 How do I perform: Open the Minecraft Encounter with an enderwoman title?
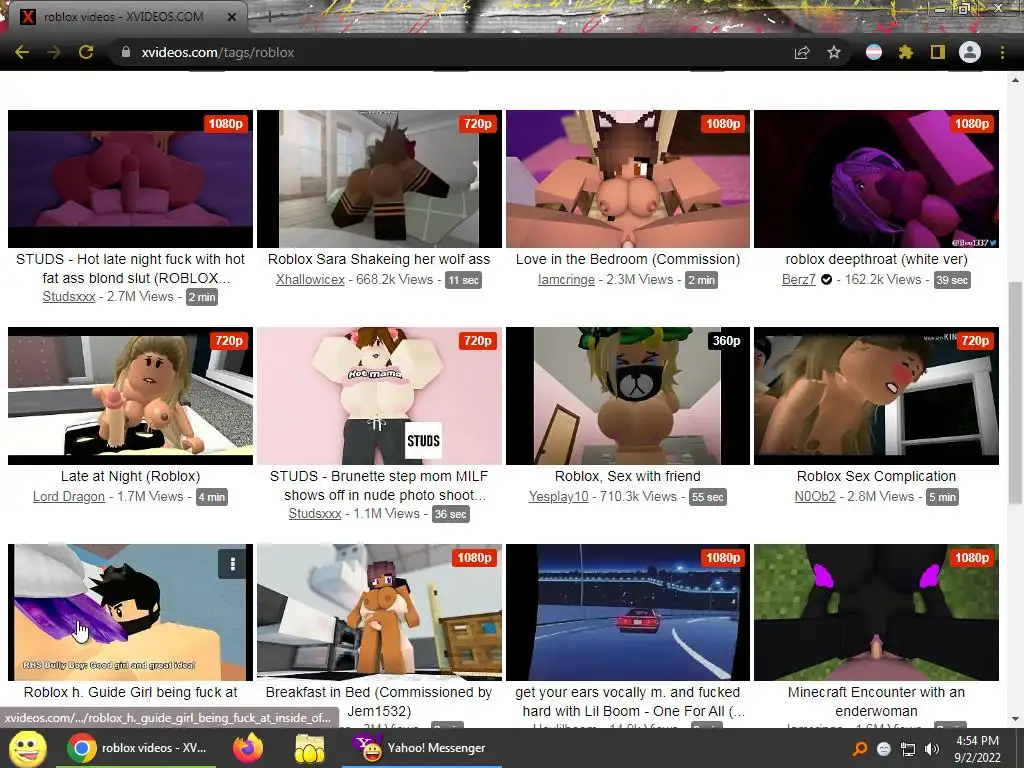tap(876, 701)
